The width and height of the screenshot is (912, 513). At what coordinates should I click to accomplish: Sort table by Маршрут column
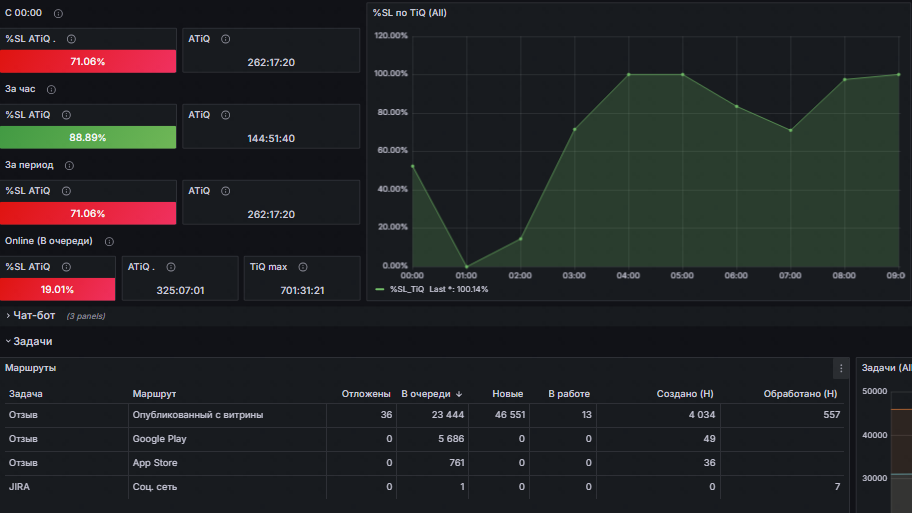point(154,394)
